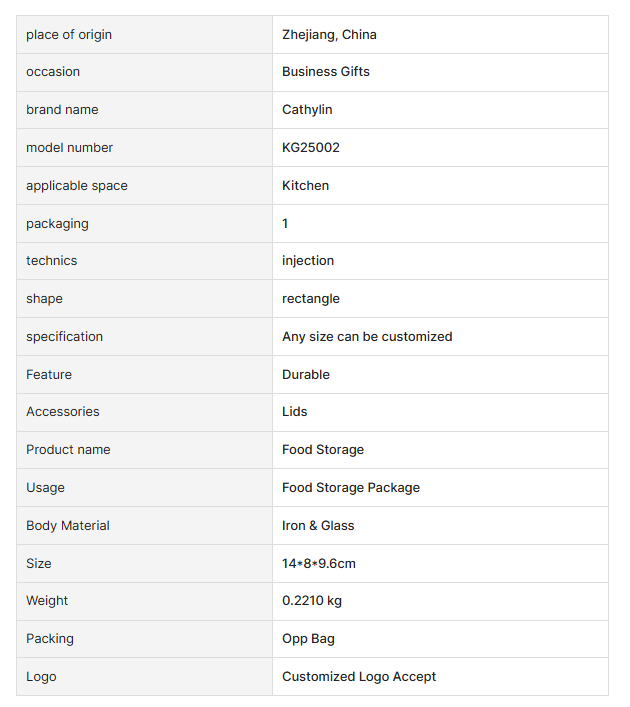The height and width of the screenshot is (707, 630).
Task: Select the 'Business Gifts' occasion cell
Action: coord(325,72)
